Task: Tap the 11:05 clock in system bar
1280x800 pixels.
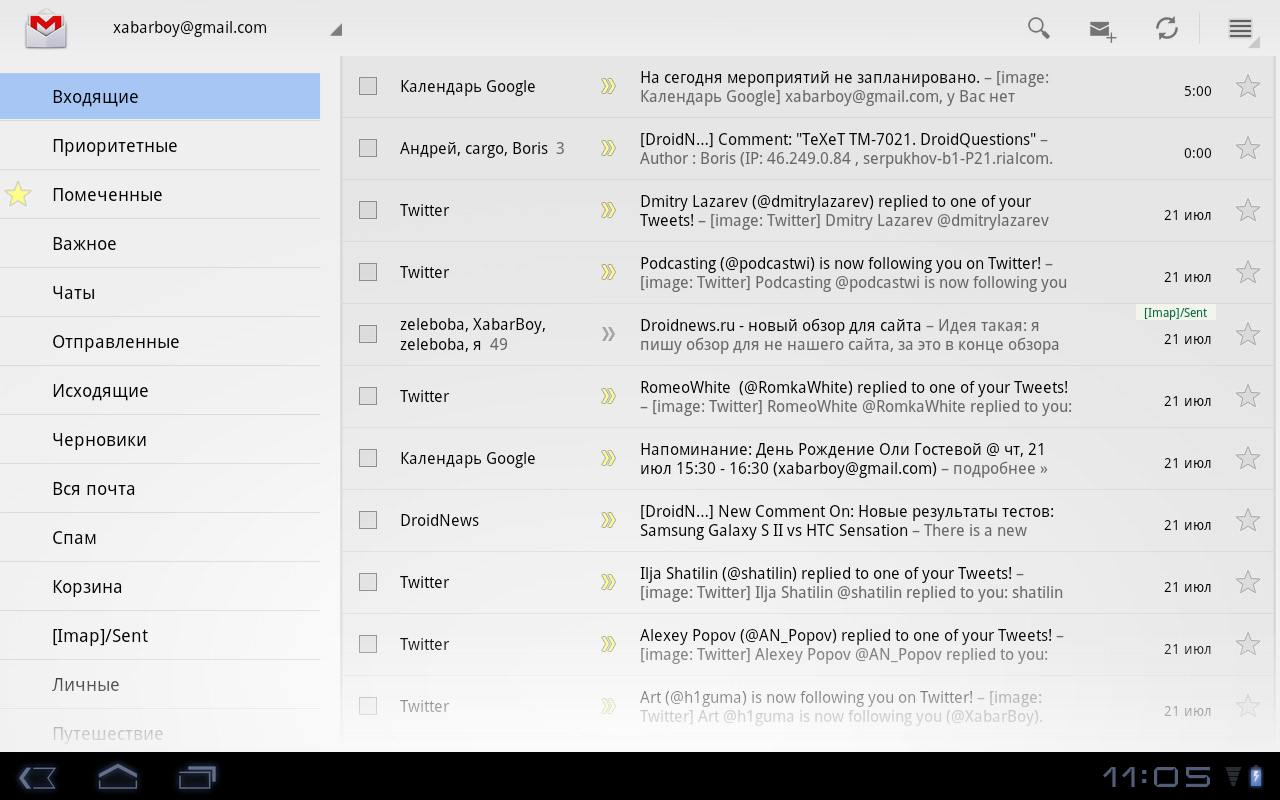Action: click(1156, 777)
